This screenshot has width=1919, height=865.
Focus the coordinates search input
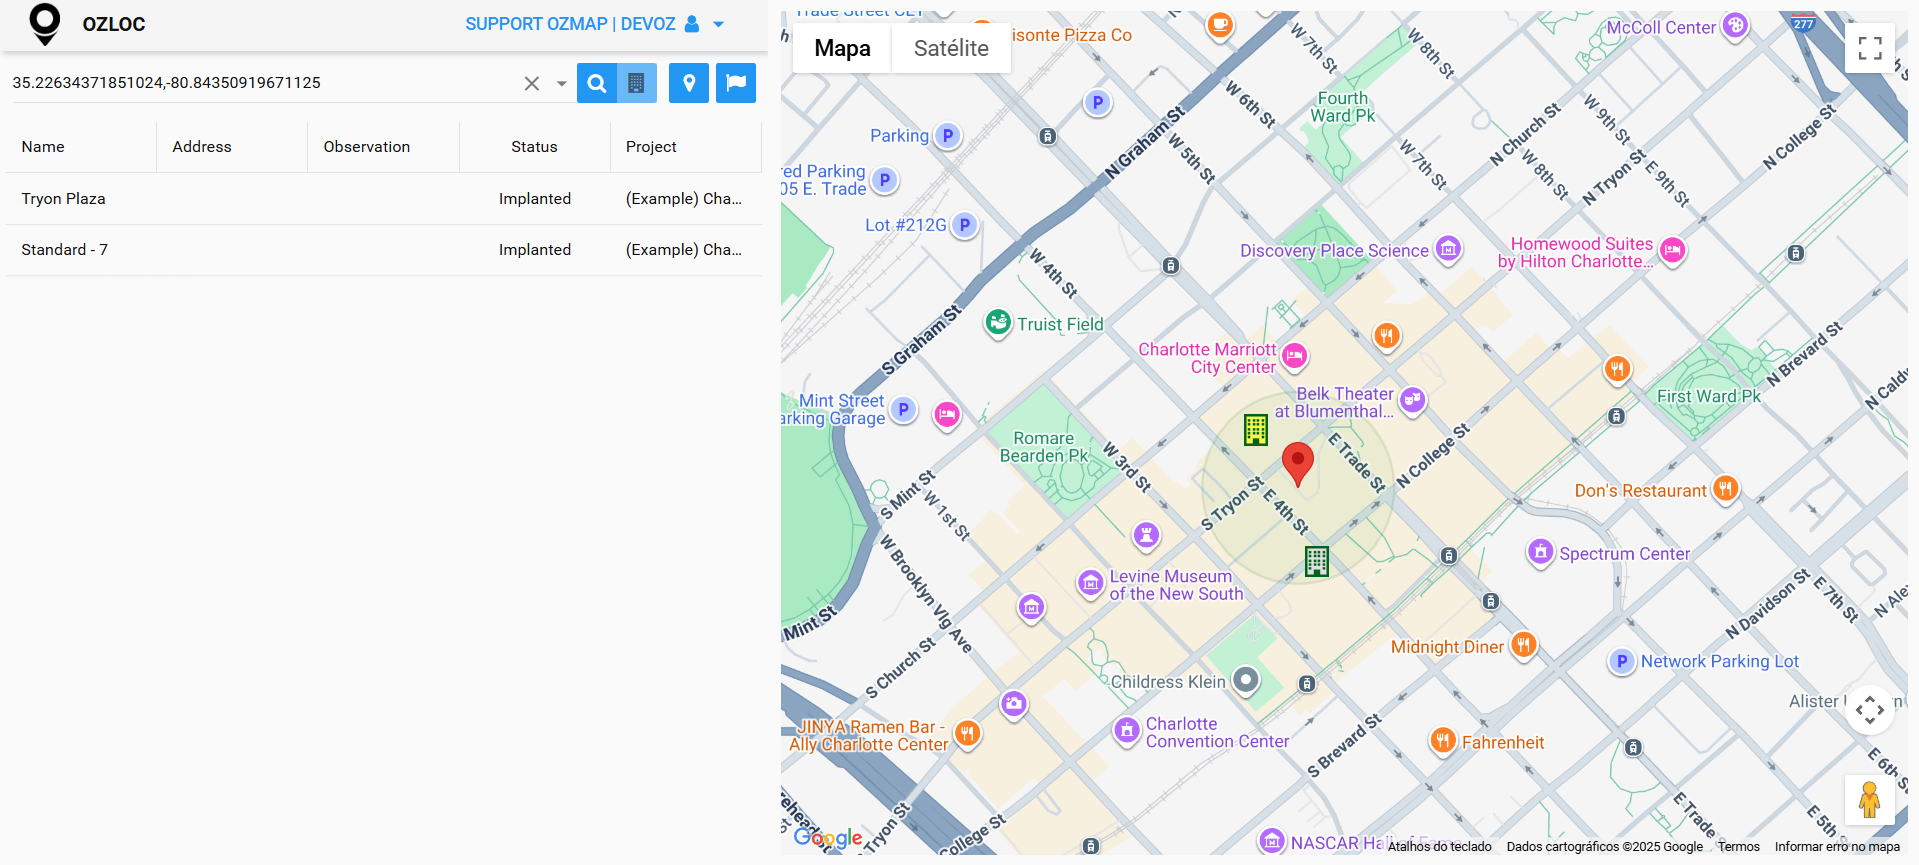[x=262, y=83]
